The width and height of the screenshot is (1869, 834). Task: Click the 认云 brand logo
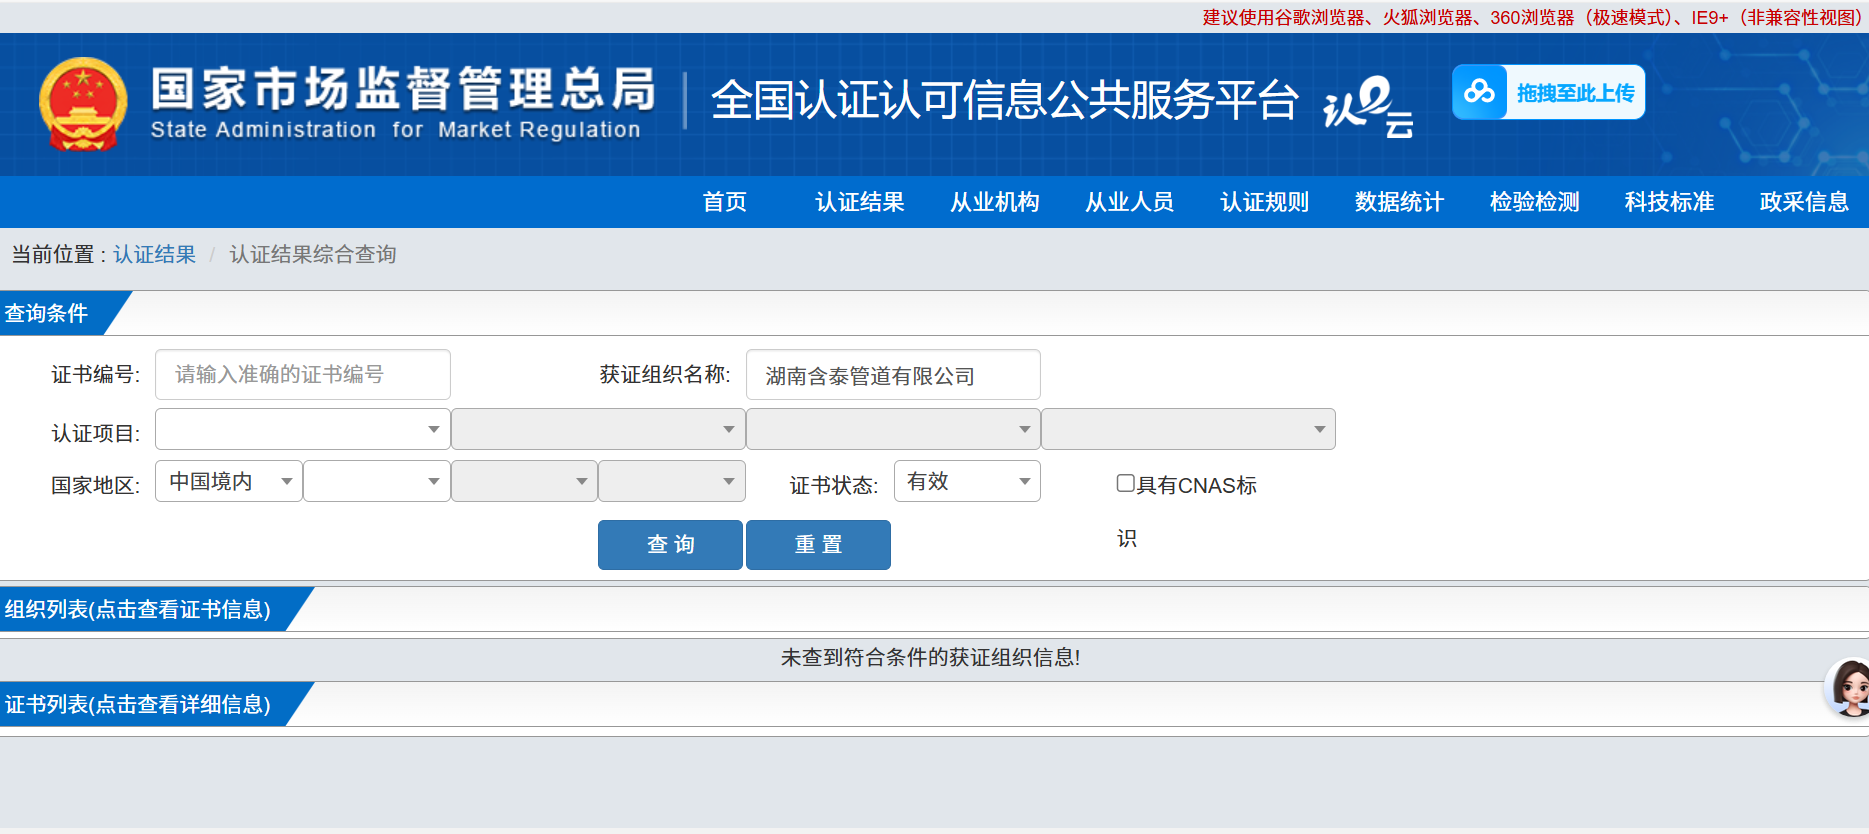pos(1368,105)
